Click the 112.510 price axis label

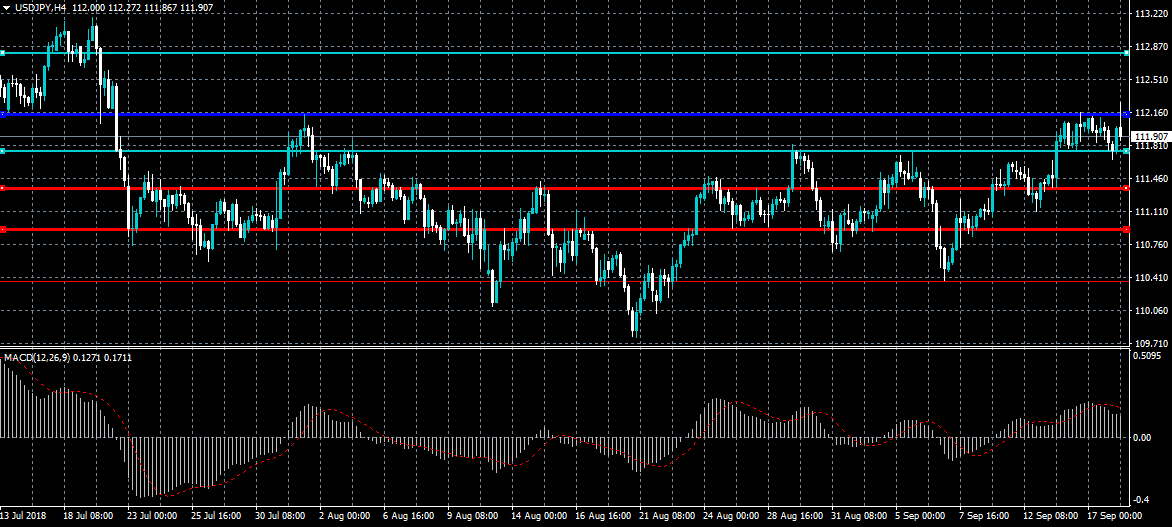pos(1151,80)
